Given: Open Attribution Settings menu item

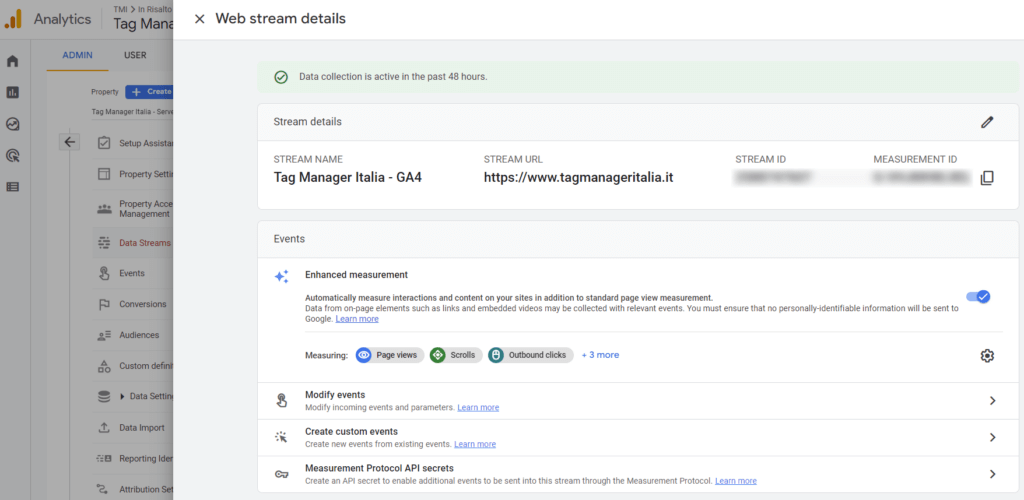Looking at the screenshot, I should pyautogui.click(x=133, y=489).
